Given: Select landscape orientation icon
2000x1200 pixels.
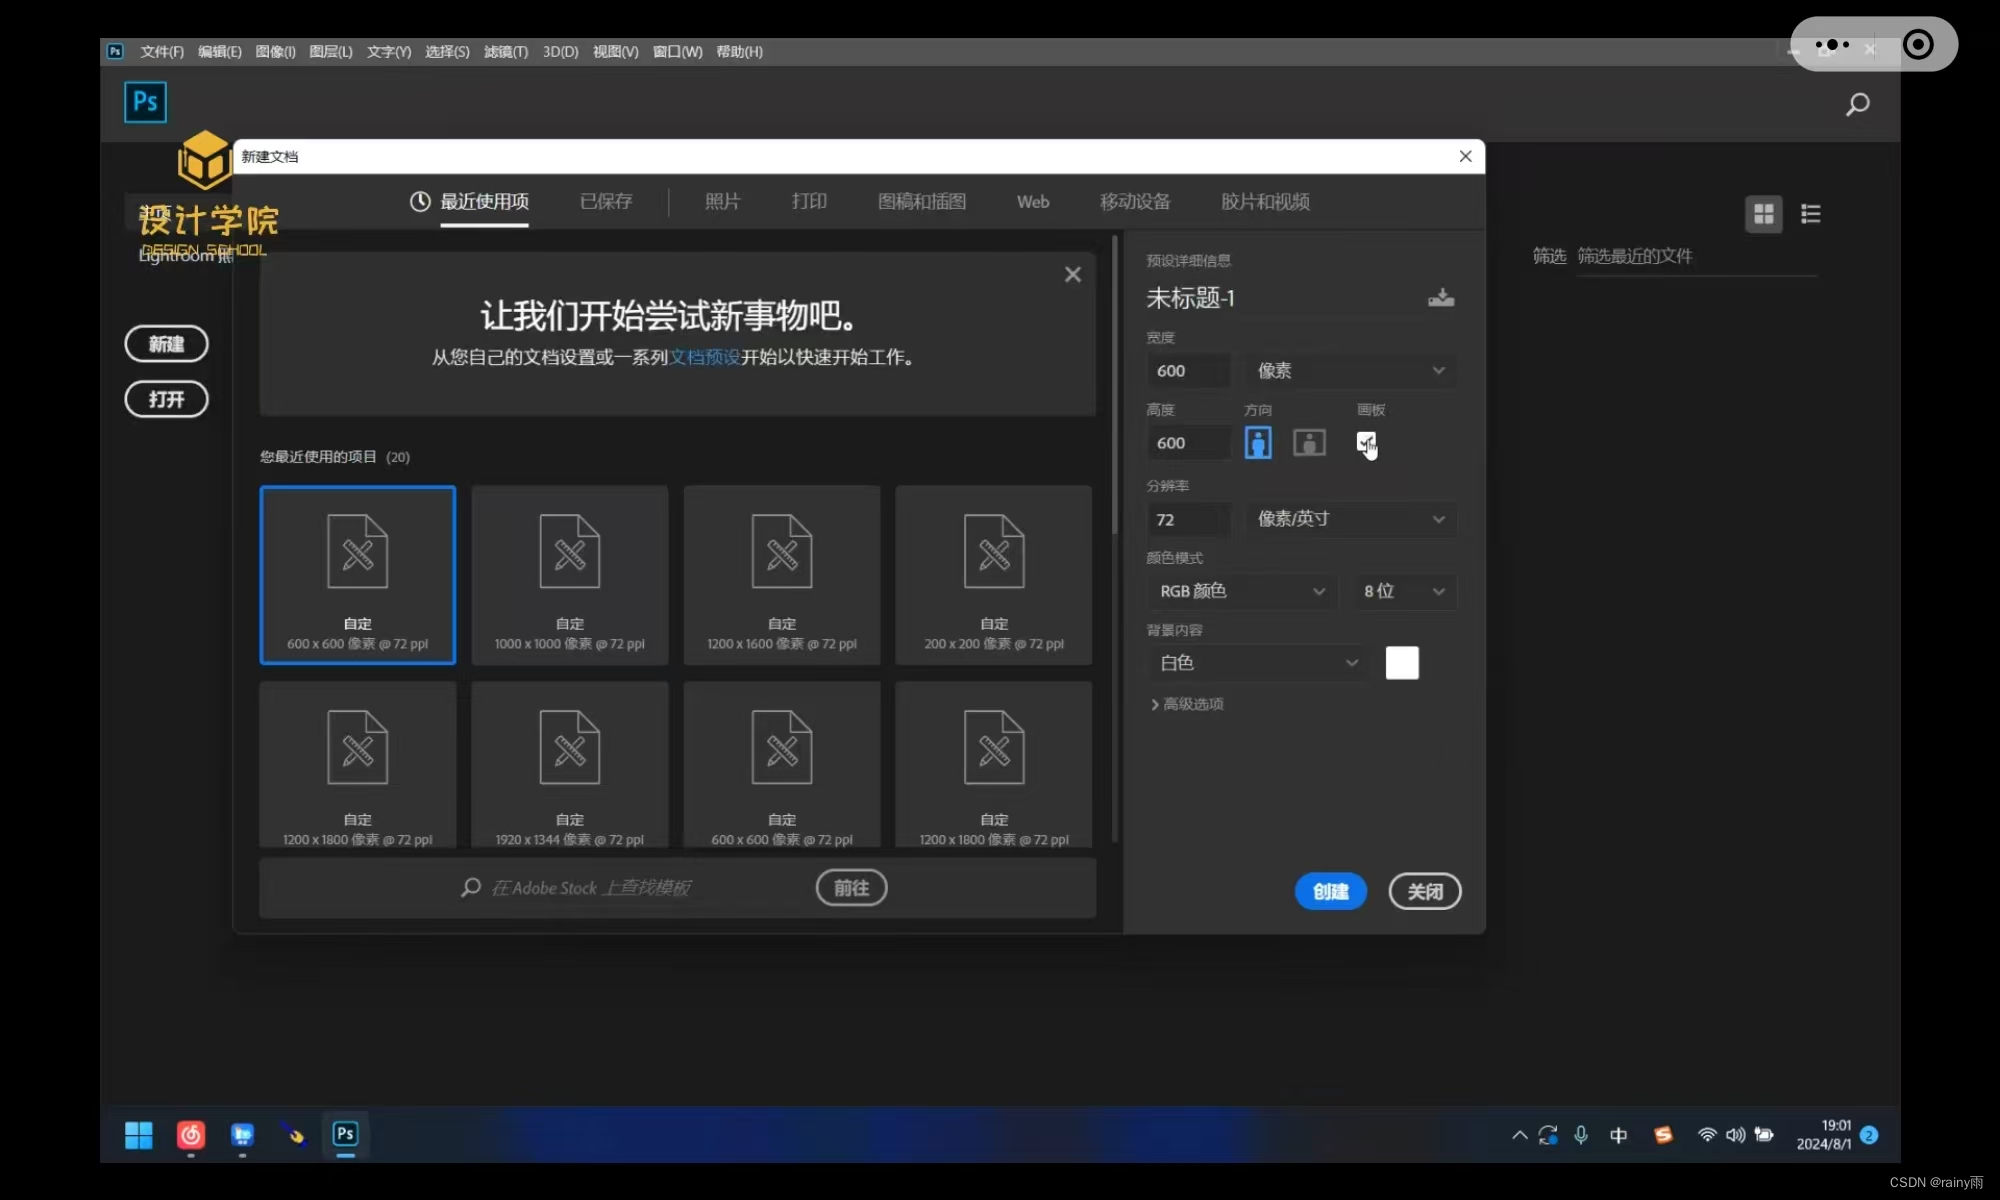Looking at the screenshot, I should 1309,442.
